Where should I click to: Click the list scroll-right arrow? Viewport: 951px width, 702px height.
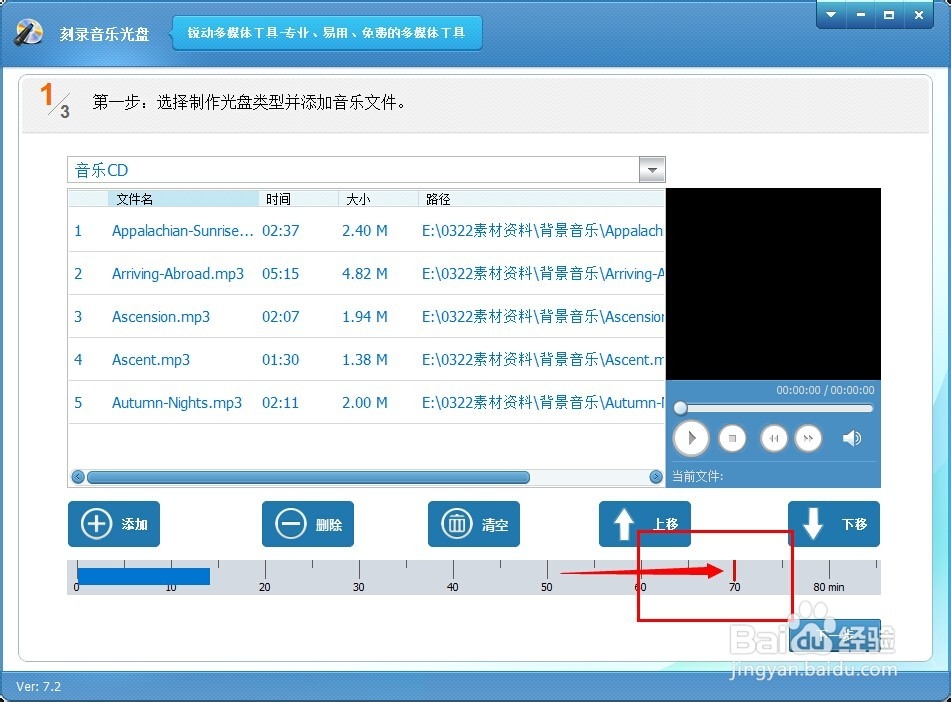click(x=656, y=477)
